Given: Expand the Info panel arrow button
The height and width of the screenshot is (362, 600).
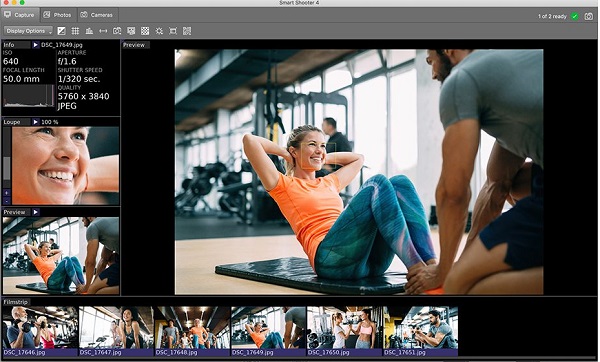Looking at the screenshot, I should click(x=36, y=45).
